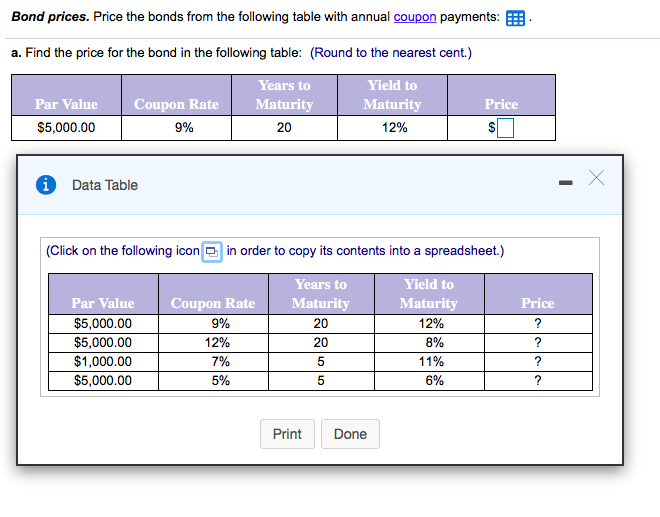Select the 5% coupon rate cell
This screenshot has height=517, width=660.
click(213, 381)
